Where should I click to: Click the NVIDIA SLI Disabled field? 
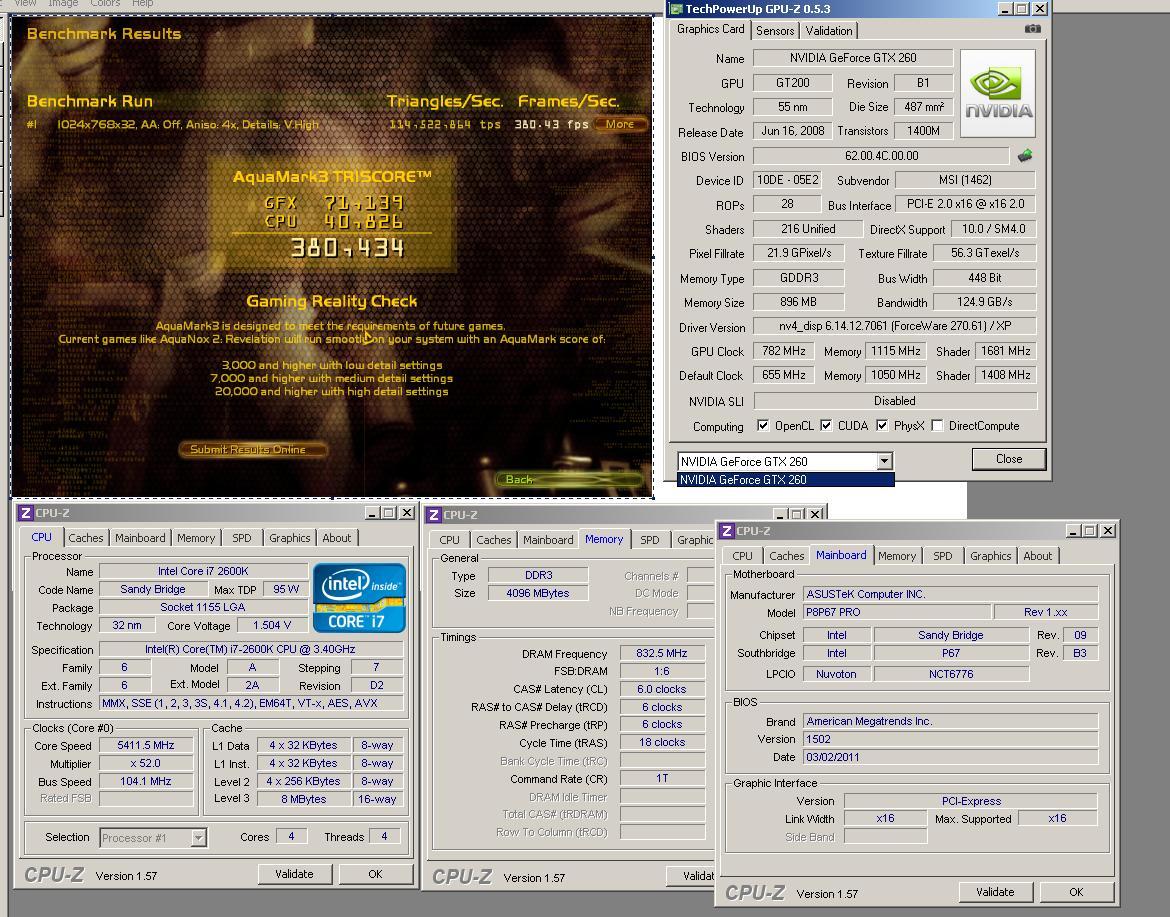click(x=895, y=401)
